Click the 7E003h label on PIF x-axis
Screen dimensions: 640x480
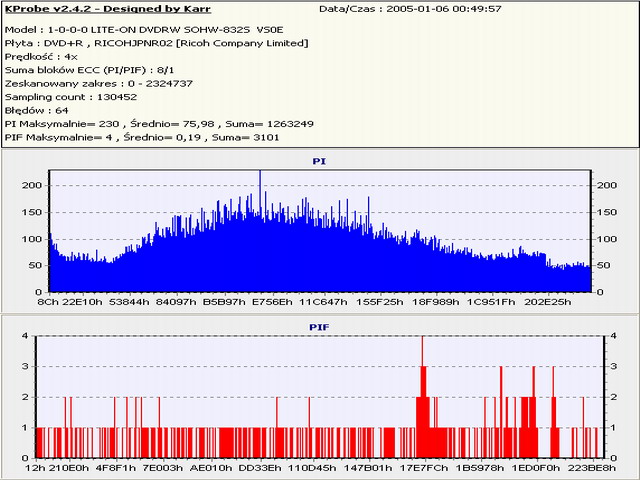[x=163, y=468]
